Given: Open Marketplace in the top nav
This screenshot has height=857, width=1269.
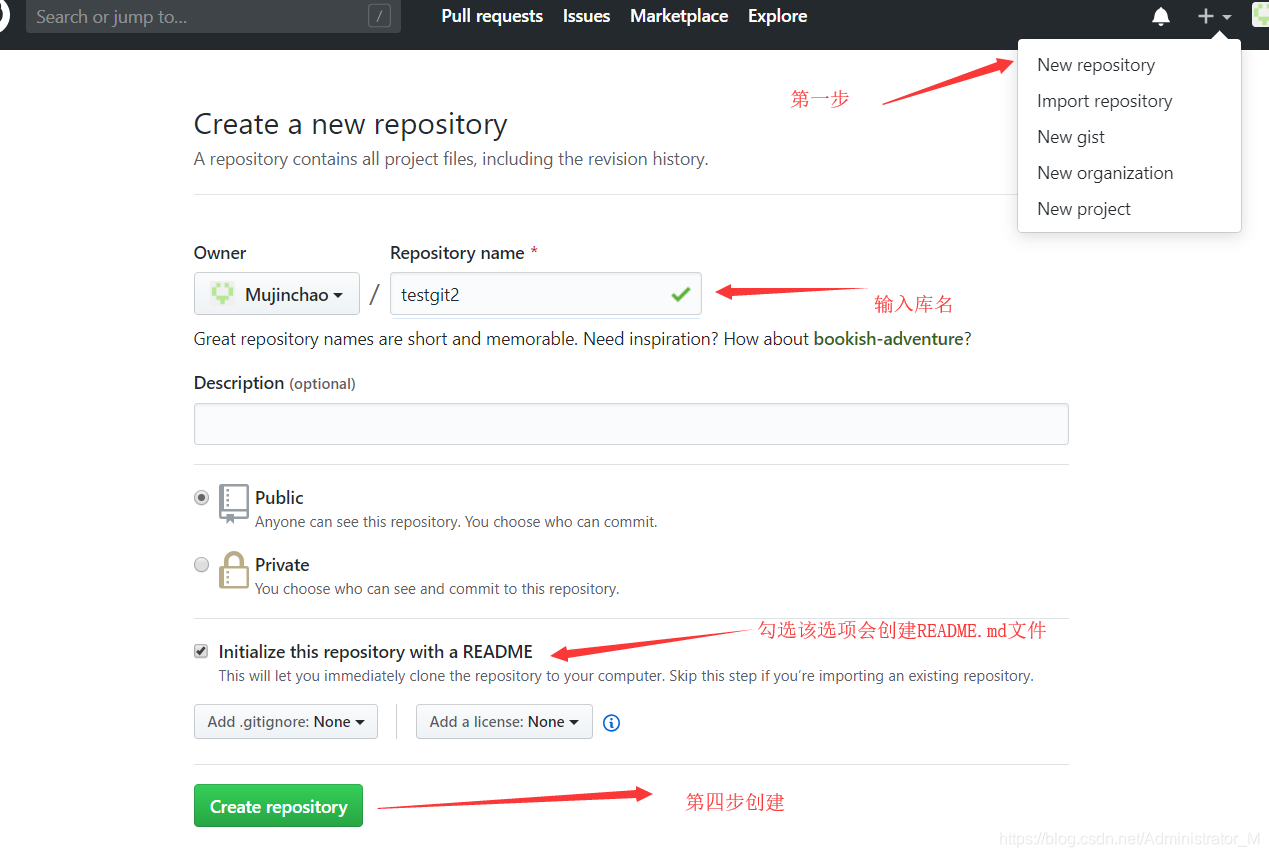Looking at the screenshot, I should pos(679,16).
